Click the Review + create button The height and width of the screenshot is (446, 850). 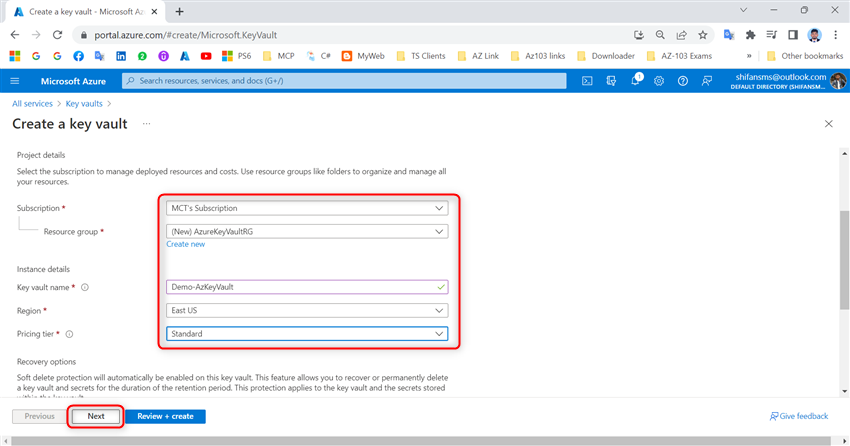point(165,416)
